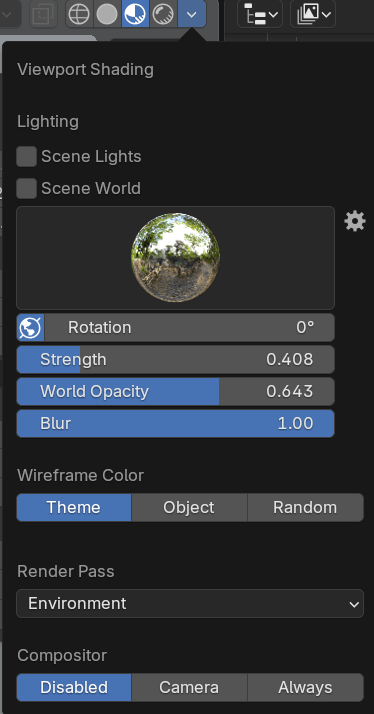Adjust the World Opacity slider
374x714 pixels.
(175, 391)
